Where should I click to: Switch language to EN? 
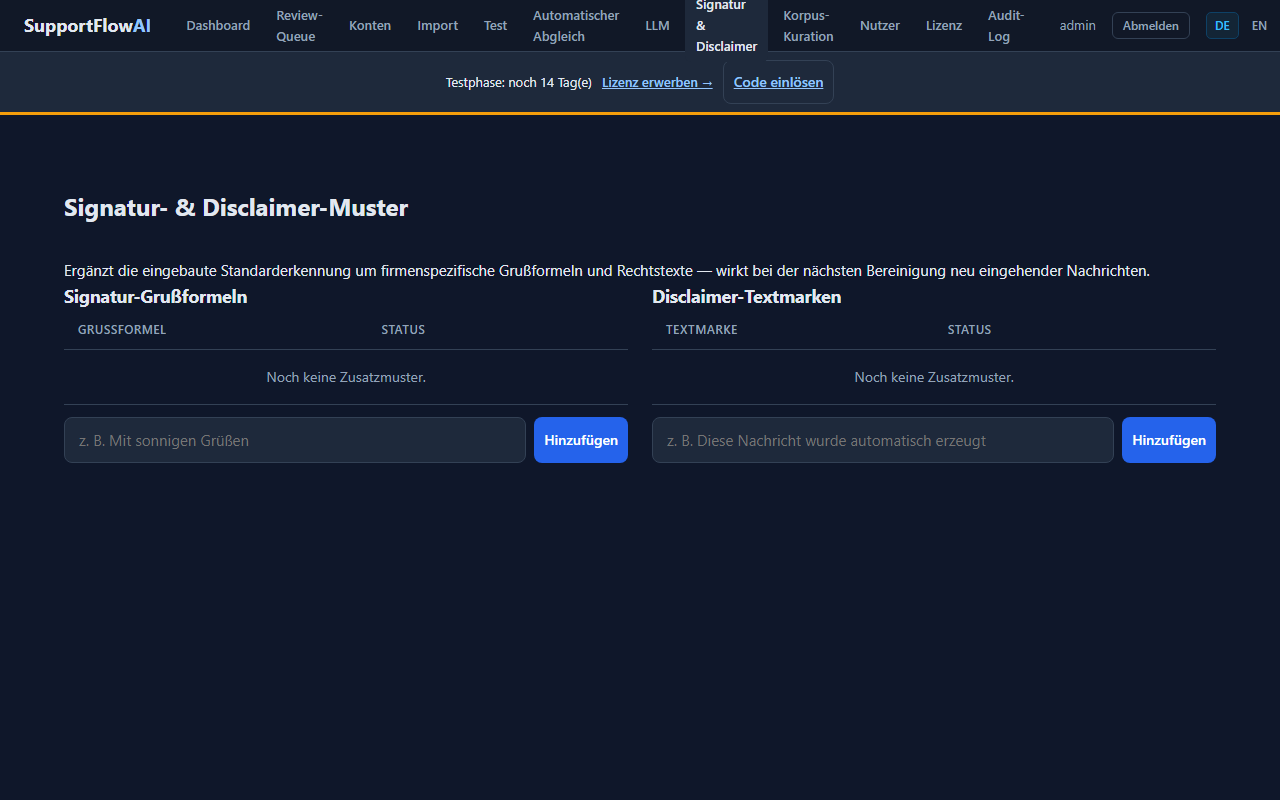1259,26
